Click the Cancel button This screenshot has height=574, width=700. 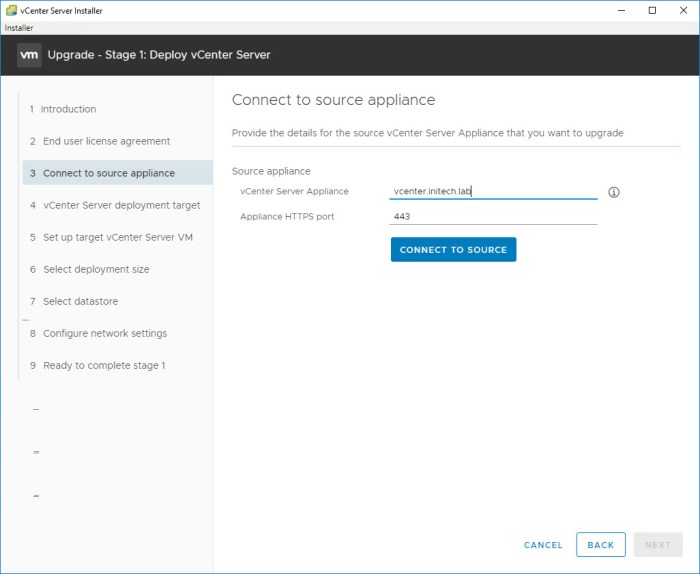(543, 545)
